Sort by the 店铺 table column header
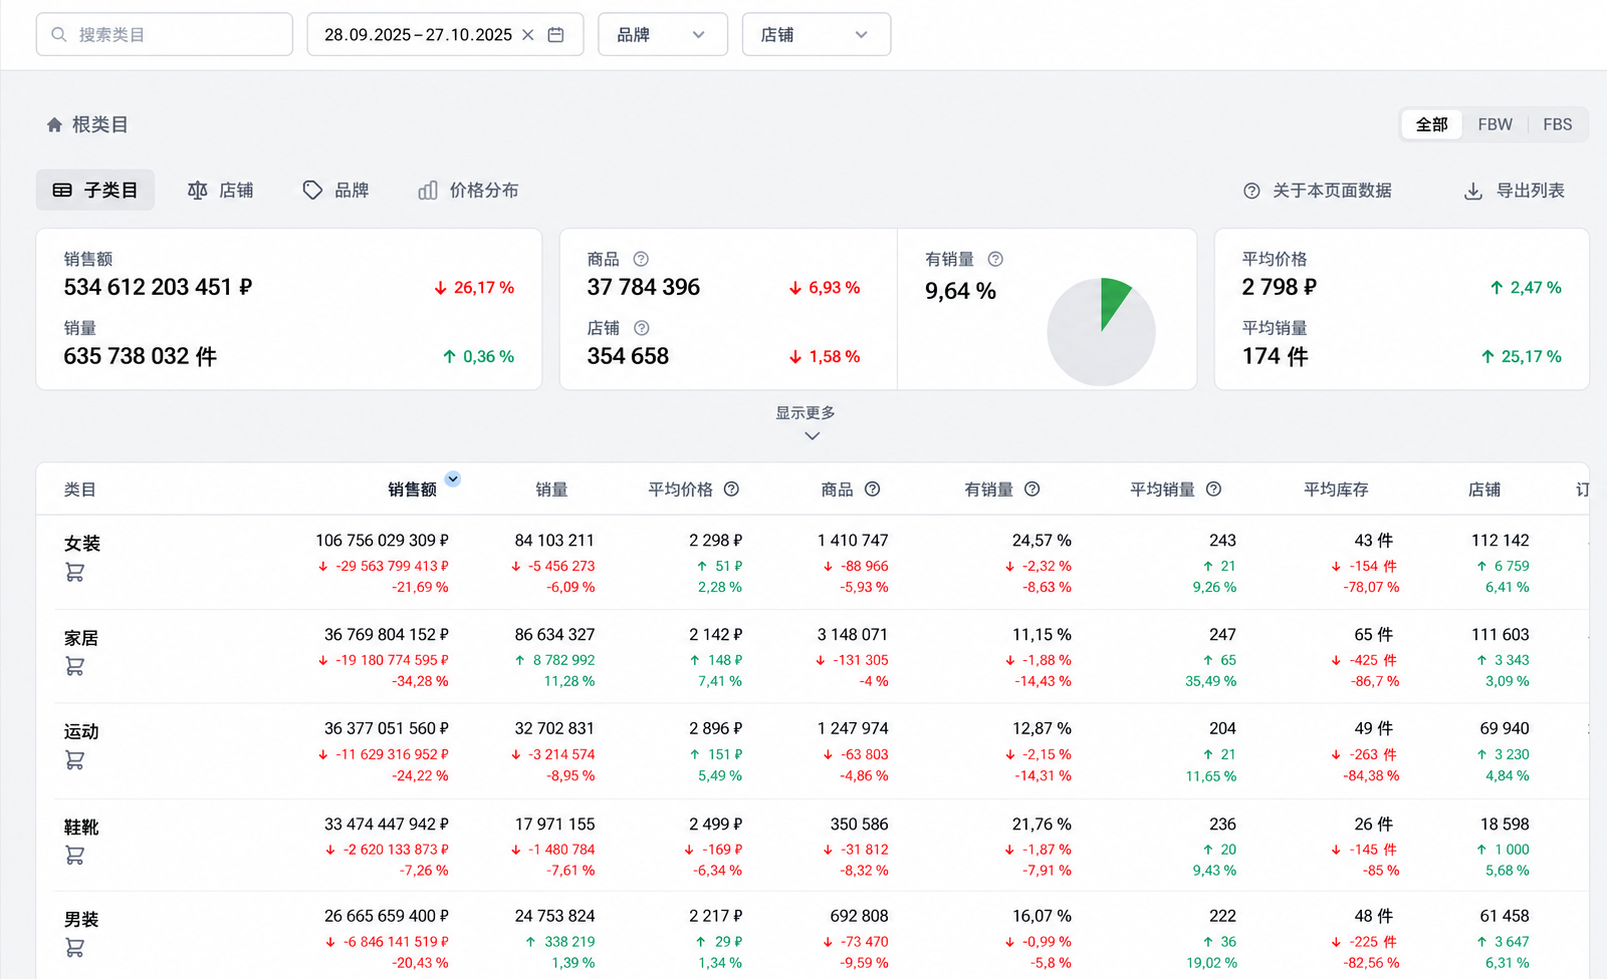 1484,489
